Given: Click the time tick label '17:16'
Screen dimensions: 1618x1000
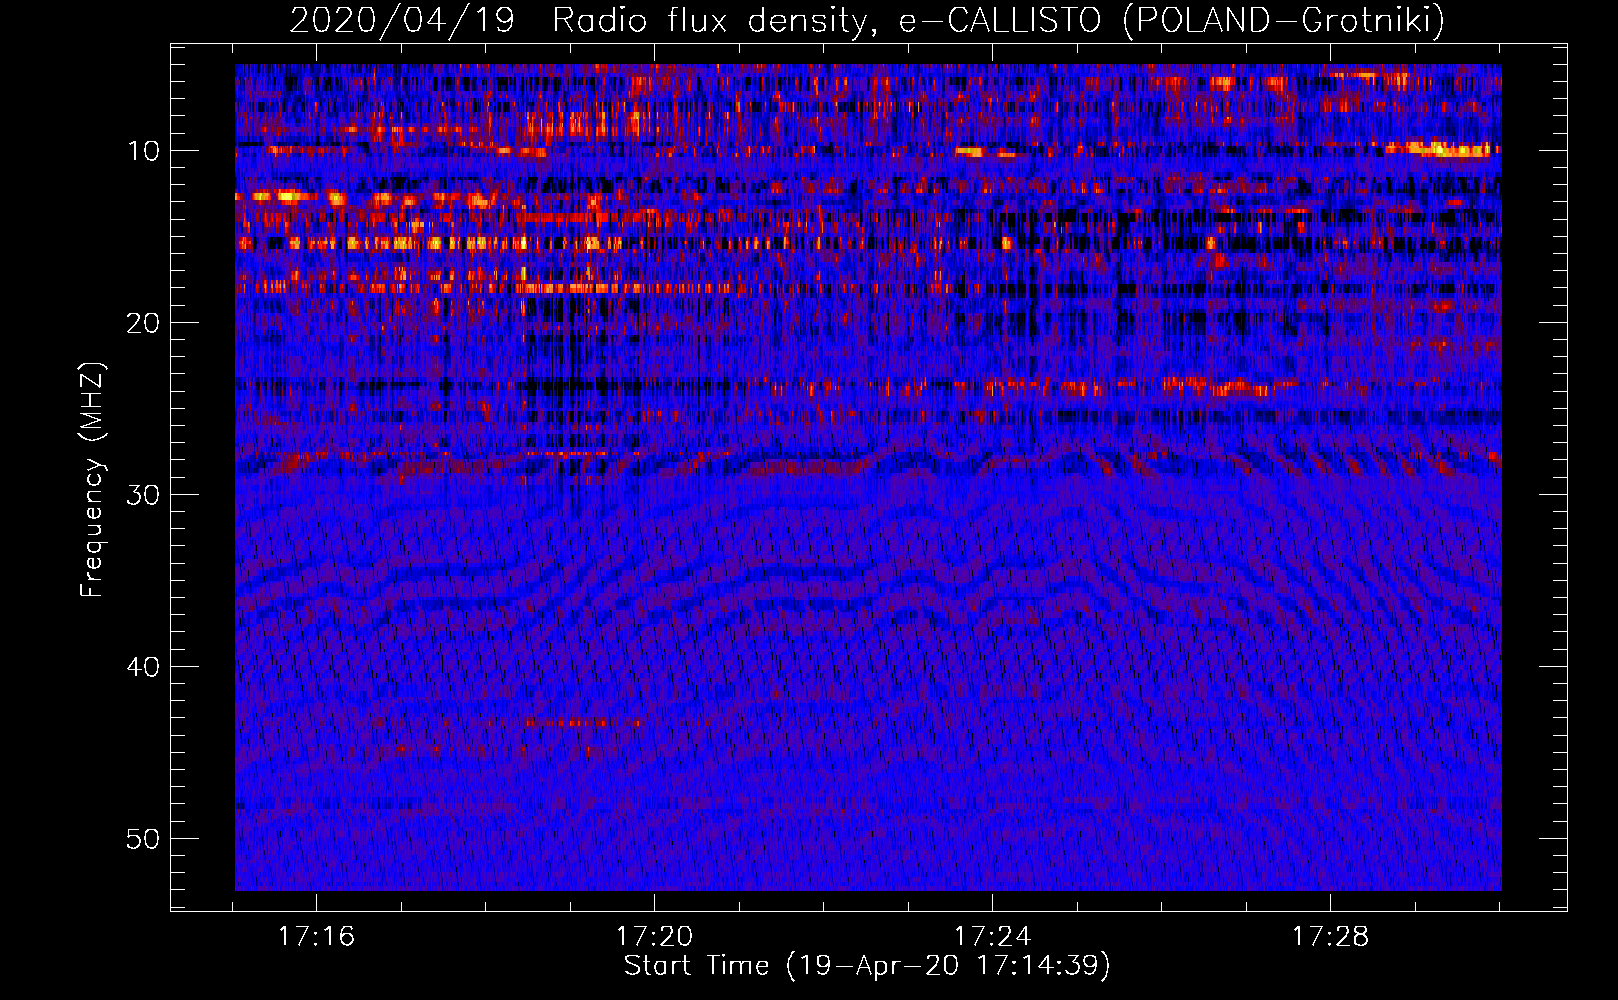Looking at the screenshot, I should pos(316,936).
